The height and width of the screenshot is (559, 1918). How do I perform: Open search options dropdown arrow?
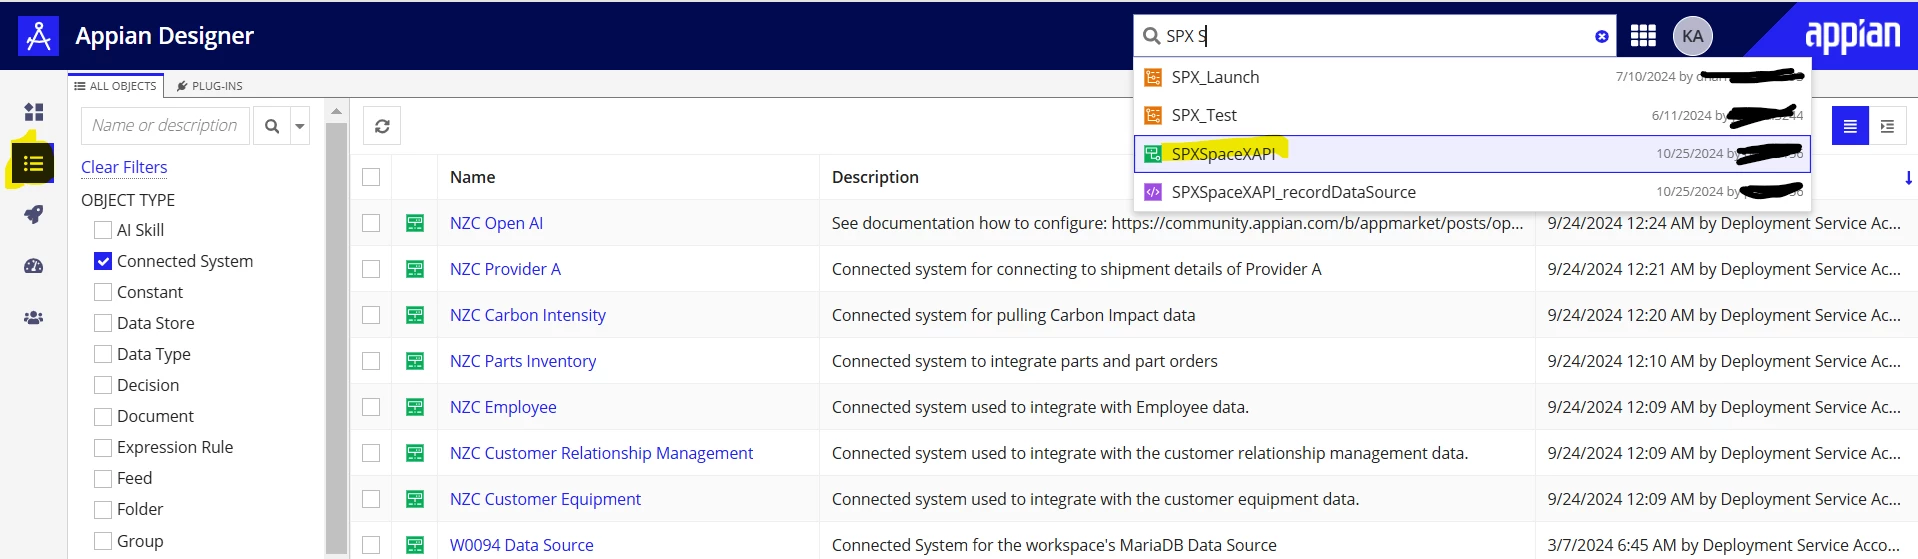click(299, 126)
